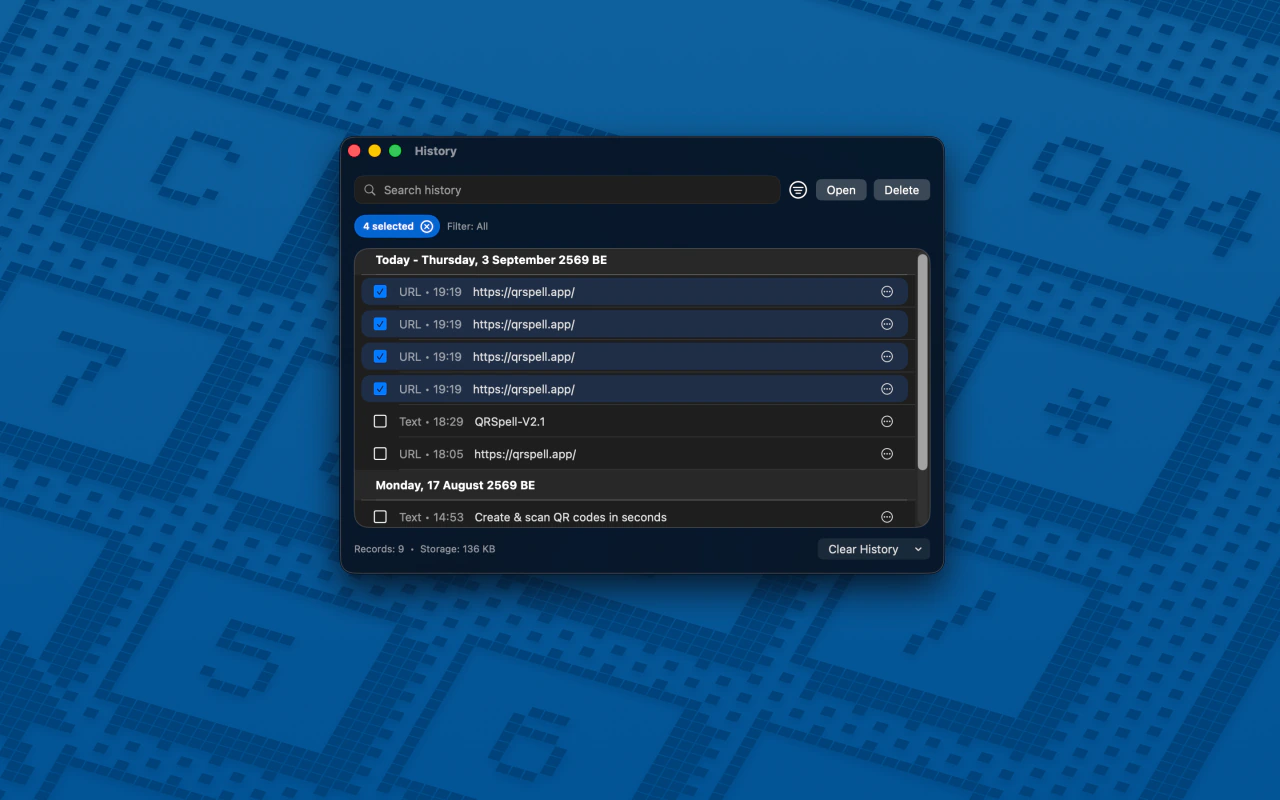
Task: Close the History window with red button
Action: [354, 151]
